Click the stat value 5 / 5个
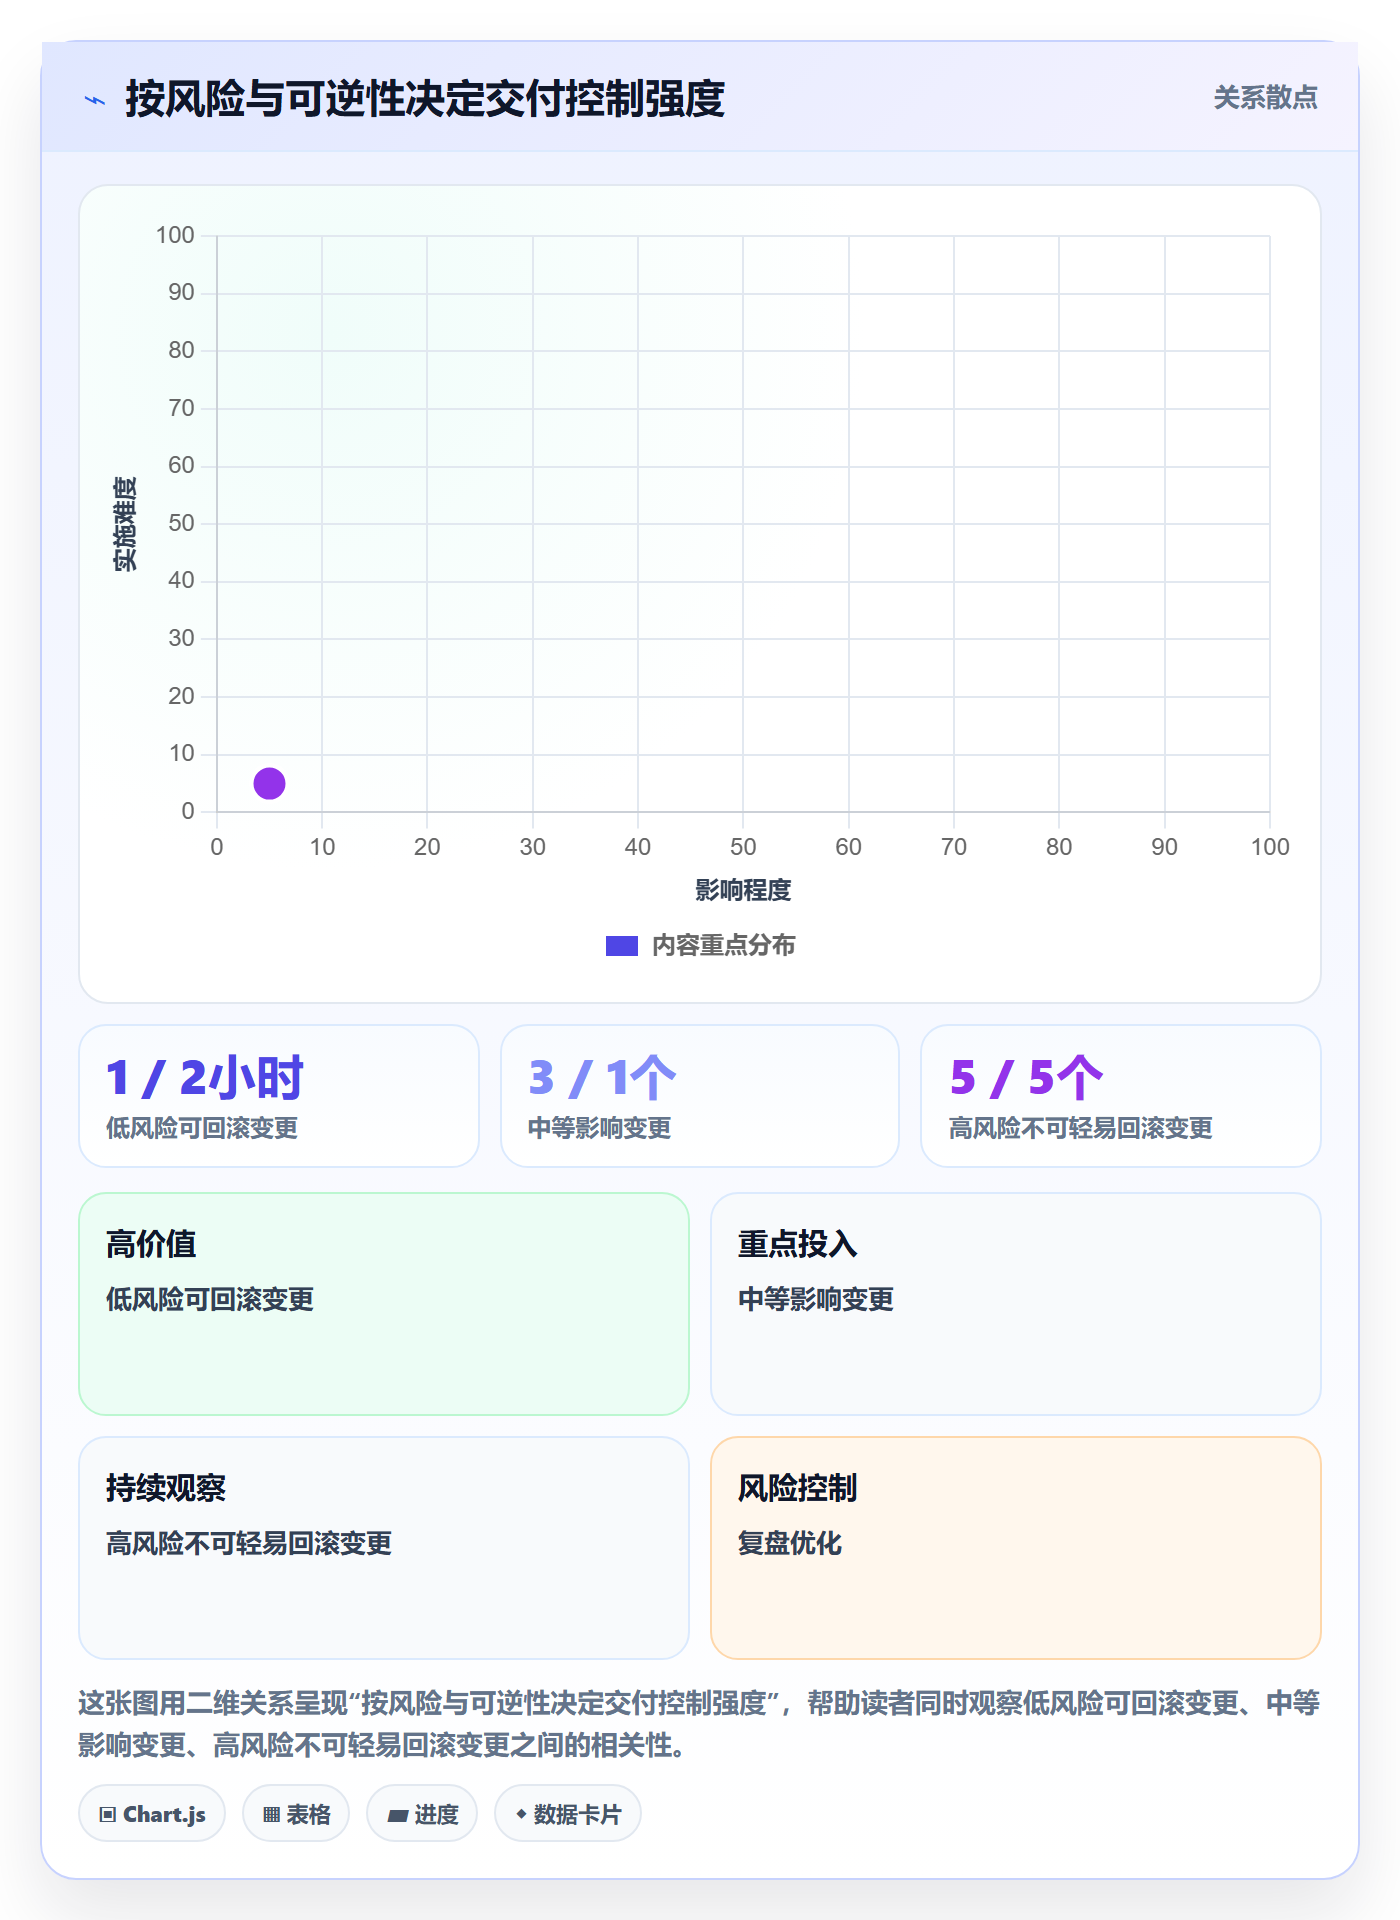The image size is (1400, 1920). pos(1026,1078)
